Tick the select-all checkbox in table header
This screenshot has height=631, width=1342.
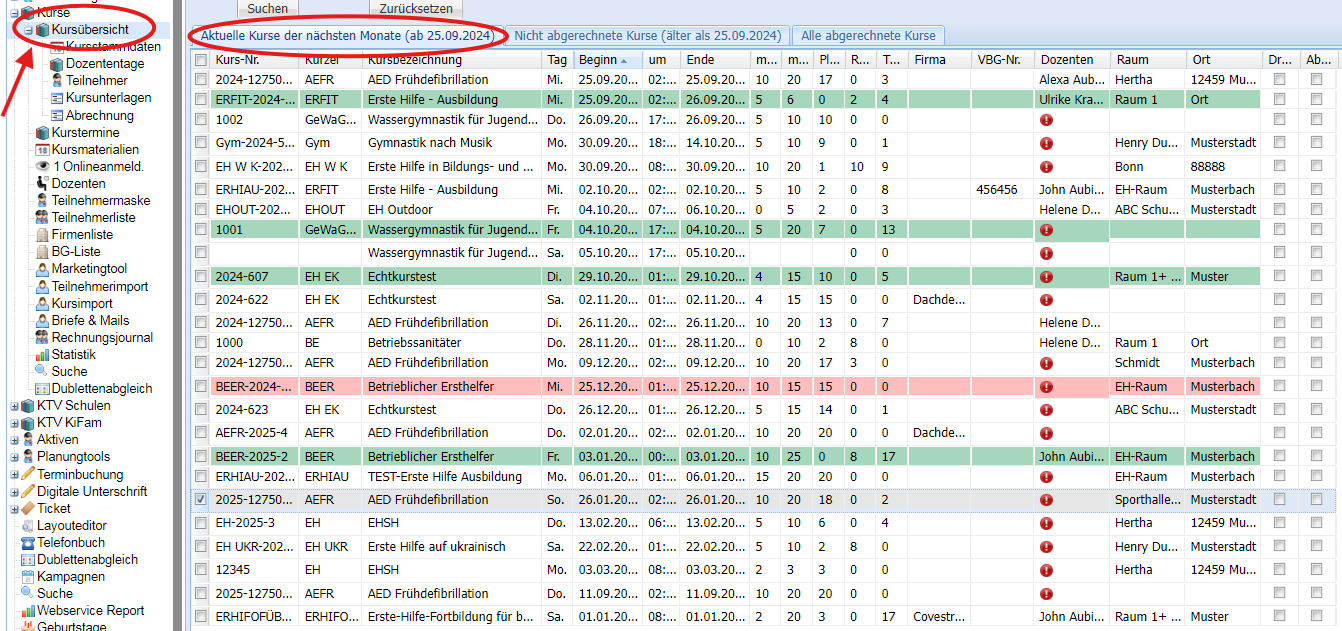201,60
